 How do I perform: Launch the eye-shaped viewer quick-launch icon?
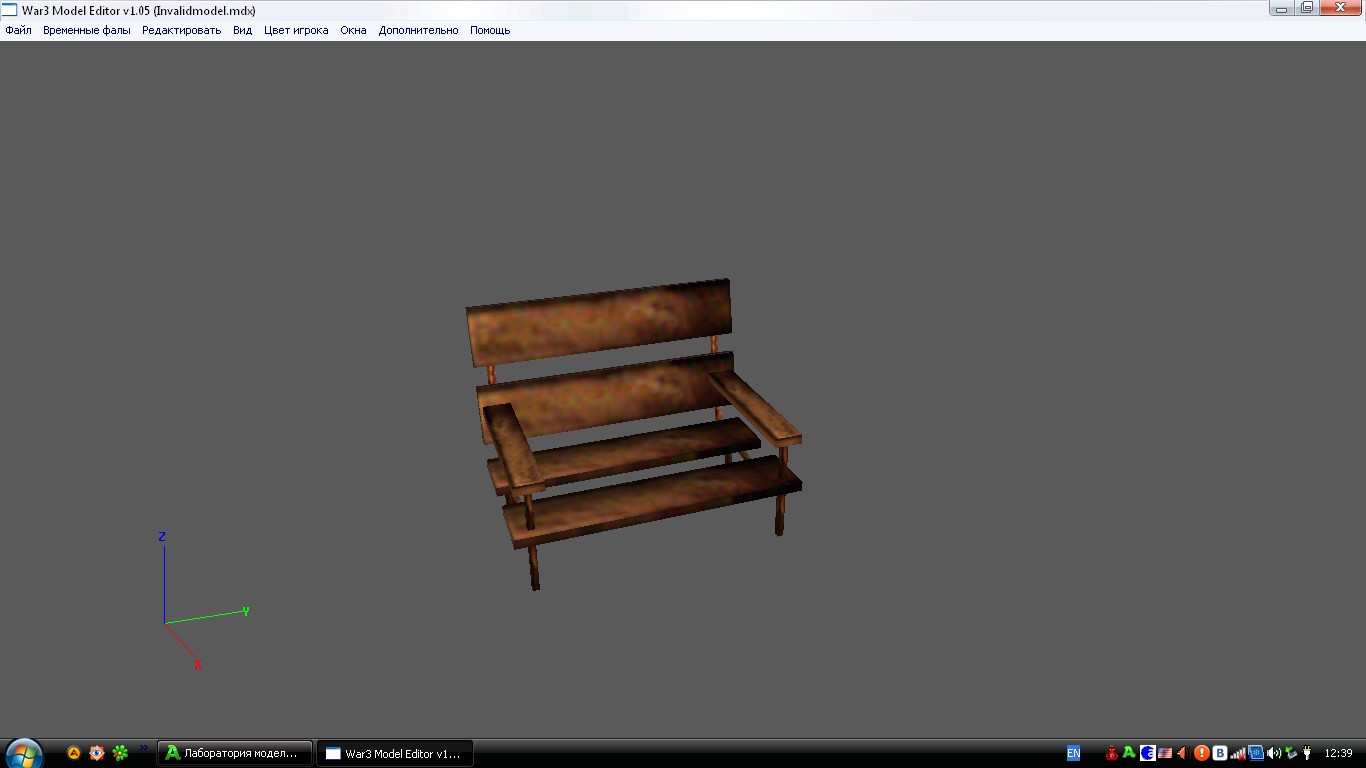coord(97,753)
